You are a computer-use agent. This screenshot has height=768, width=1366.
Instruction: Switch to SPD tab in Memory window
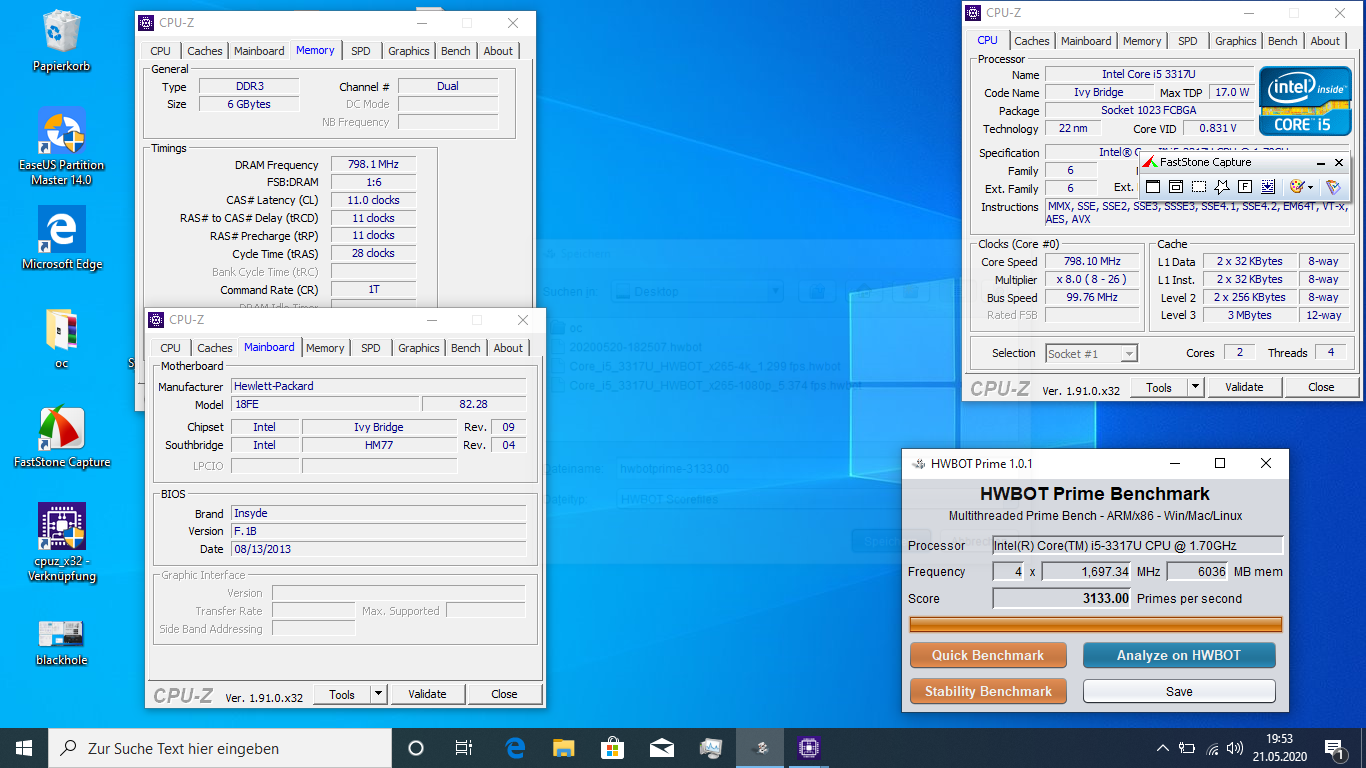click(360, 51)
